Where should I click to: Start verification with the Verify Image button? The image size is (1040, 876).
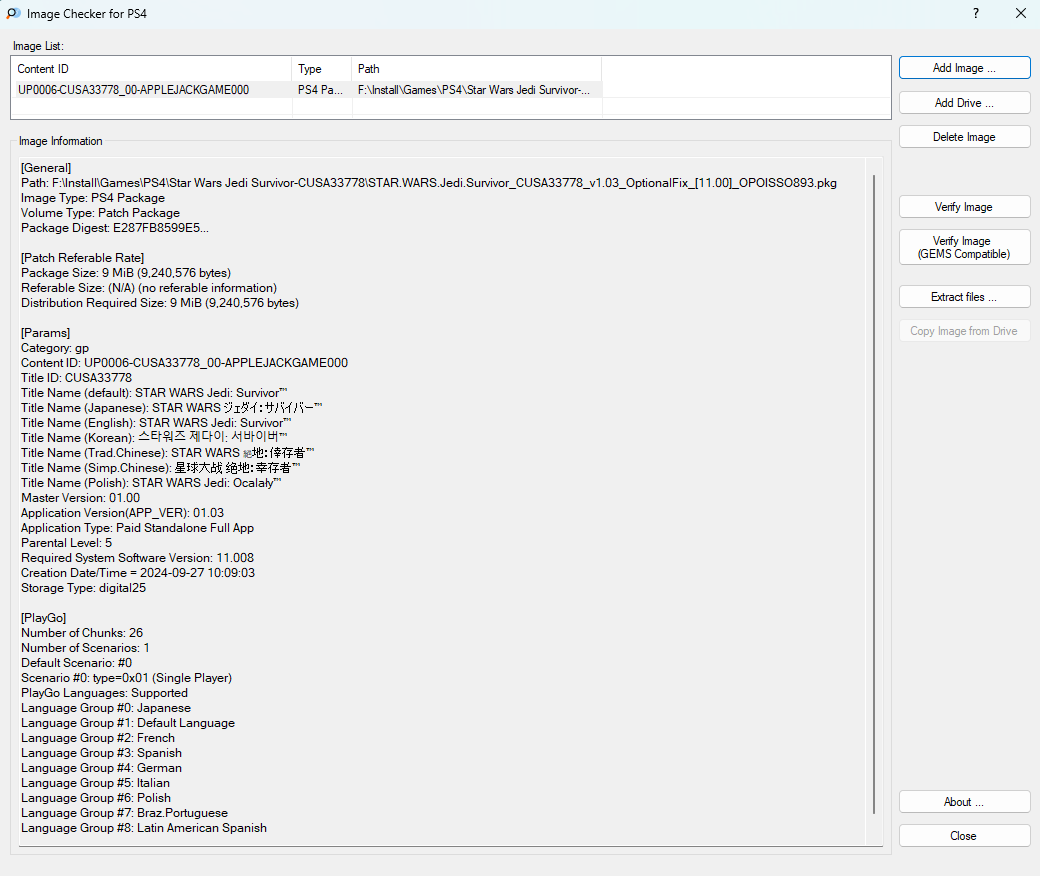tap(964, 207)
